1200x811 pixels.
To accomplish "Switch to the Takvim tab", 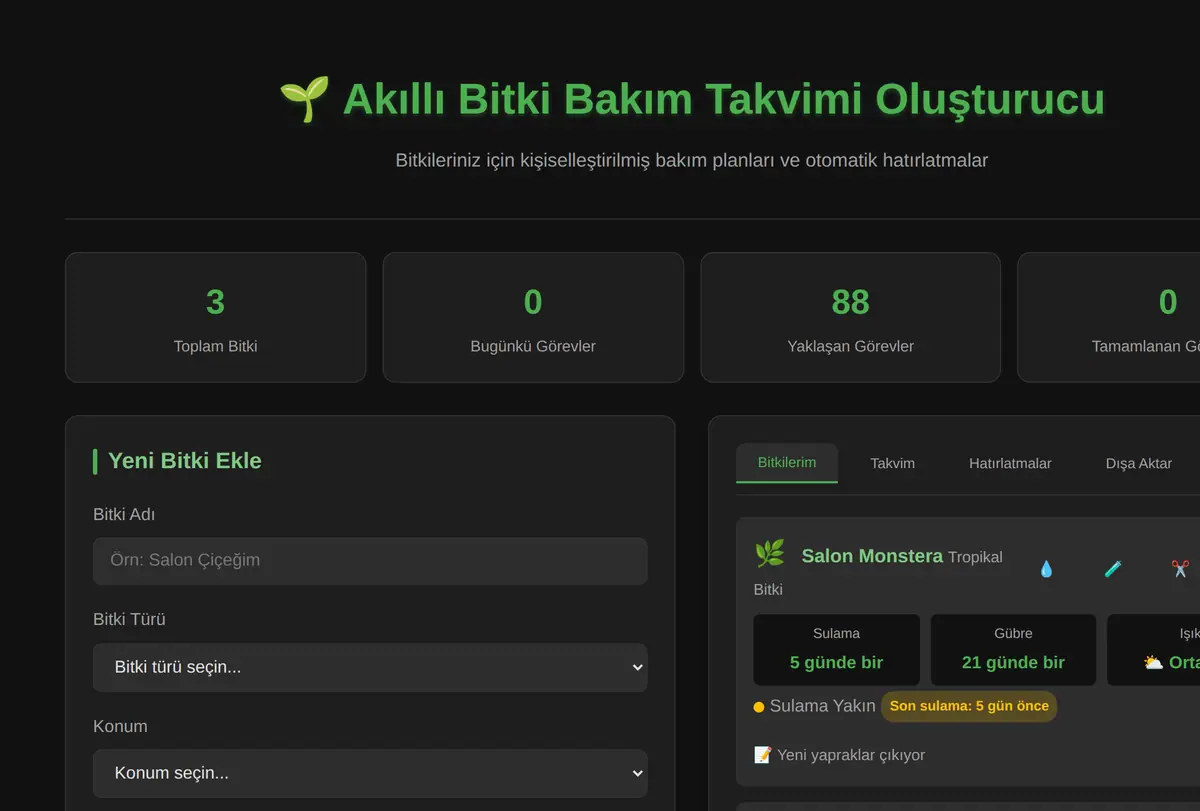I will [x=892, y=463].
